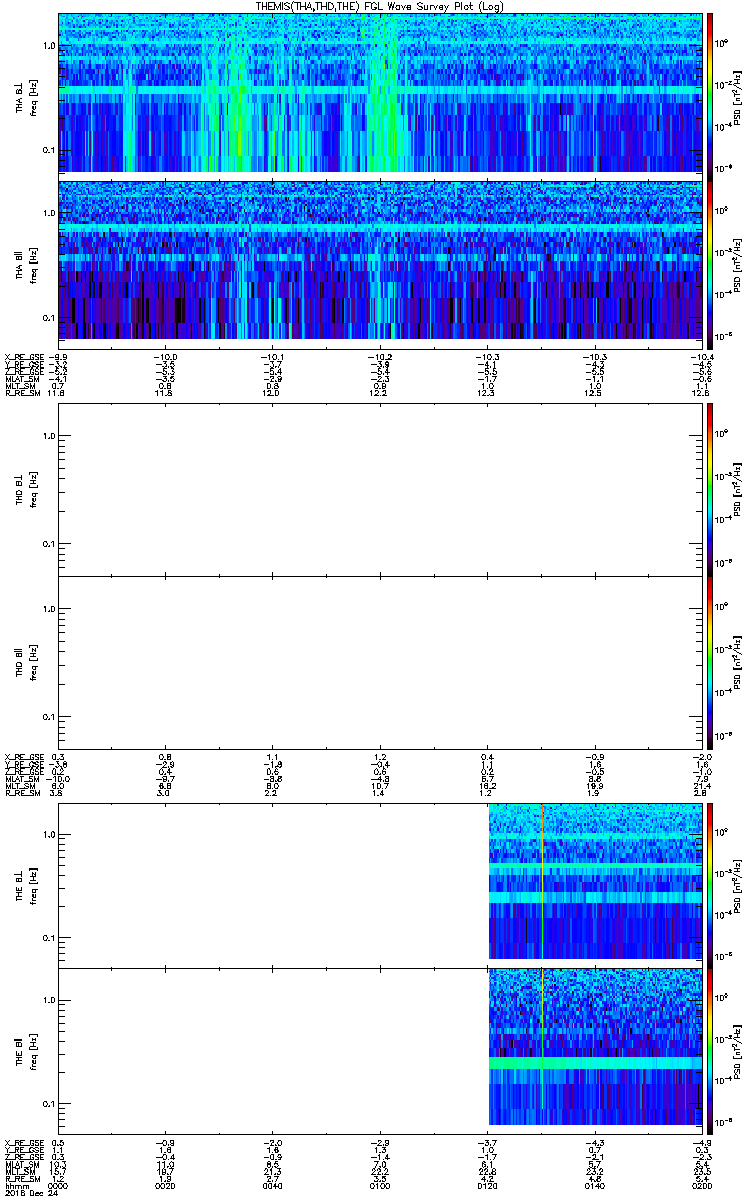Click the PSD color bar beside THE B-perpendicular panel

pyautogui.click(x=711, y=884)
